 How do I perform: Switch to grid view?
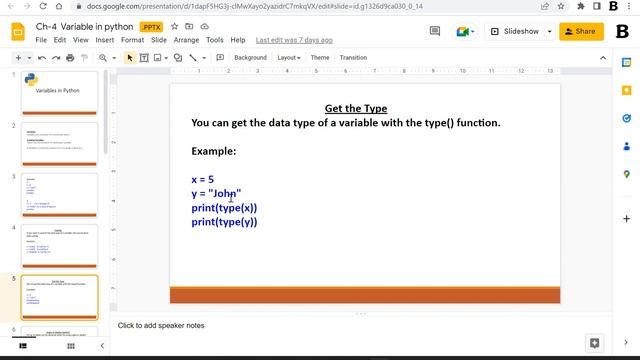71,346
